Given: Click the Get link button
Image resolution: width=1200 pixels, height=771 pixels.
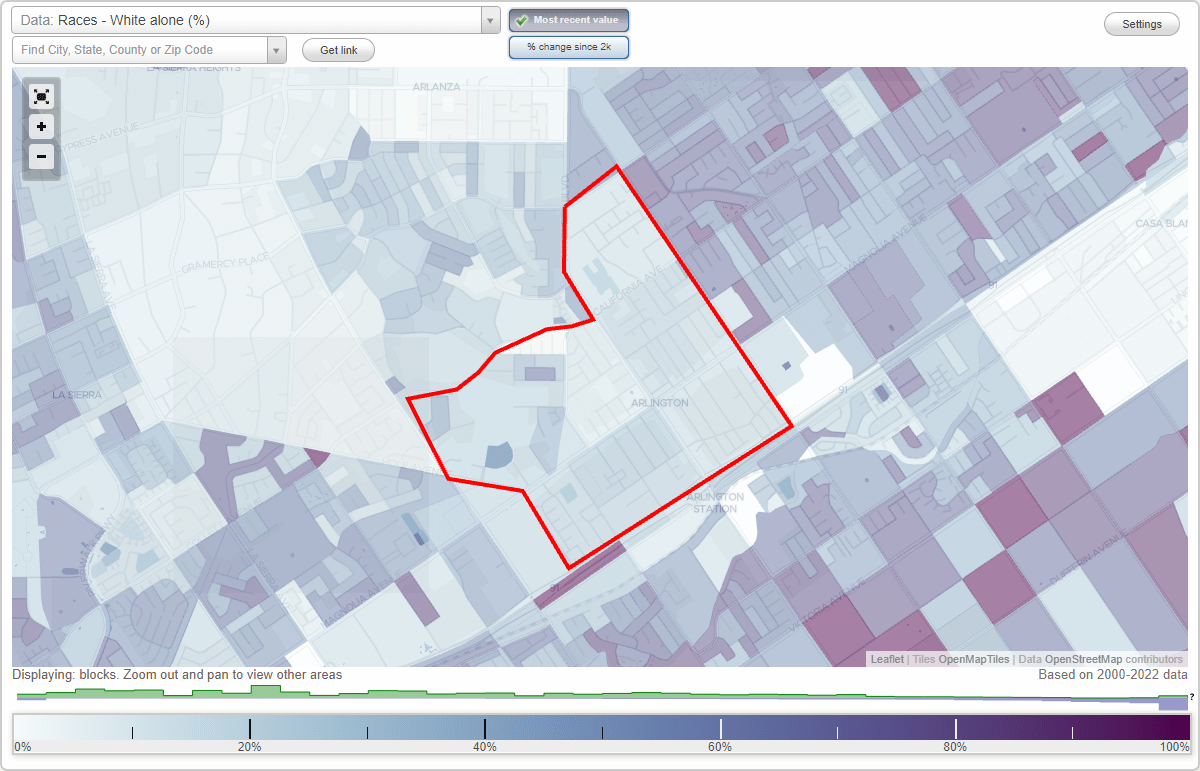Looking at the screenshot, I should click(338, 50).
